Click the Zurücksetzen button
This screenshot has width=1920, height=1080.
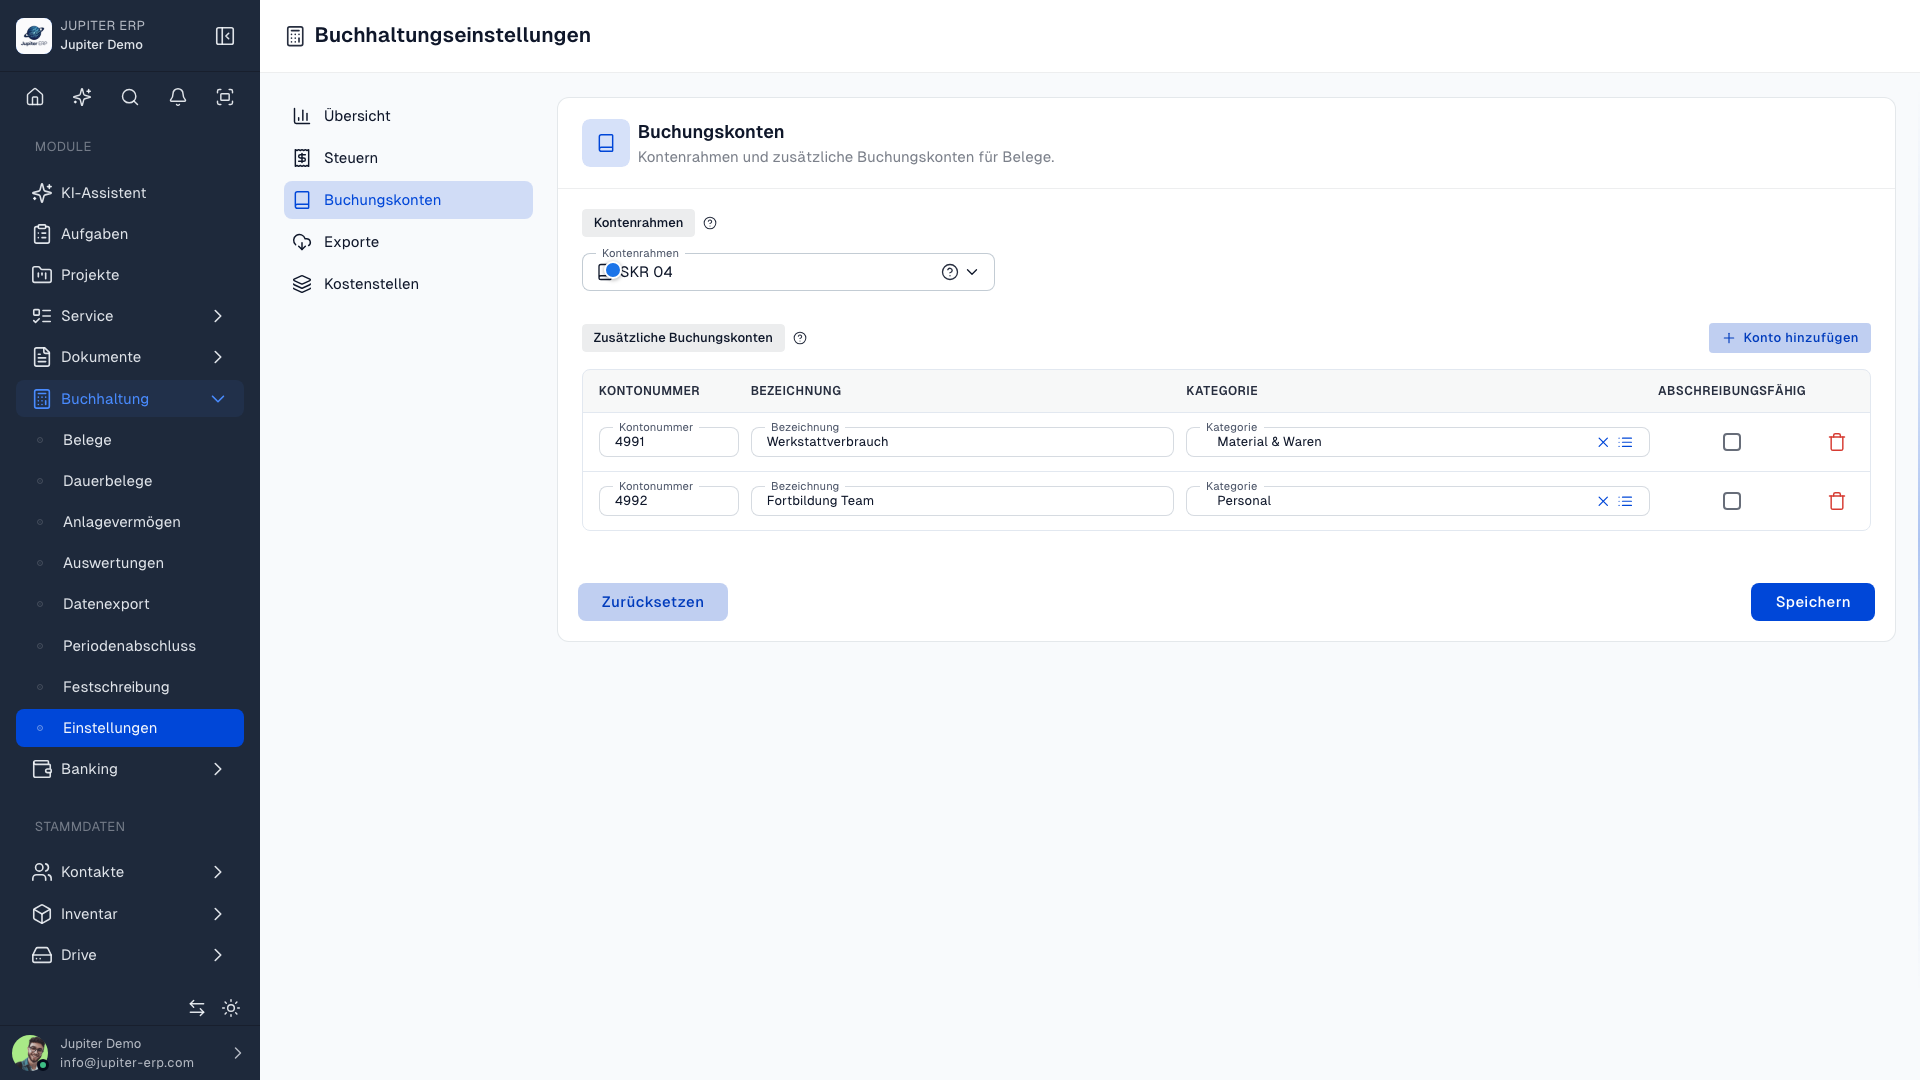pos(652,602)
